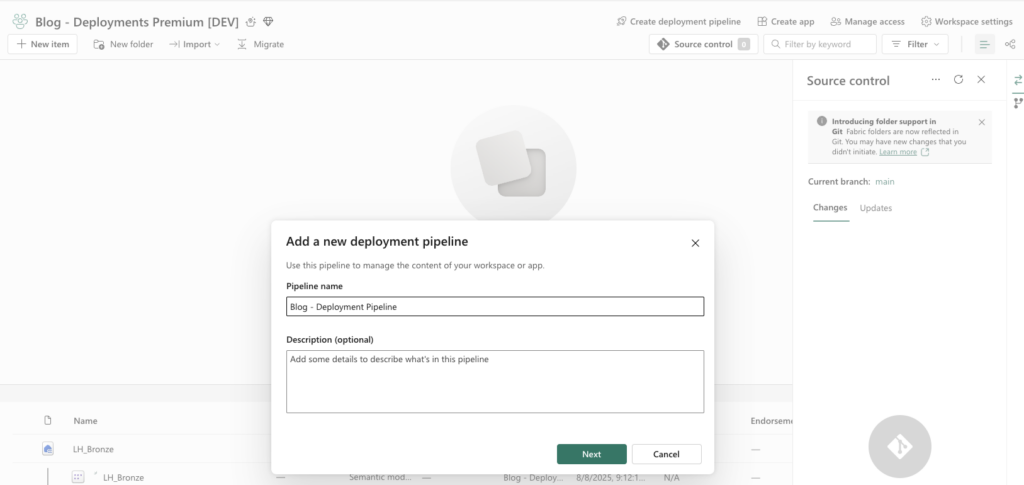Dismiss the Git folder support notification
Viewport: 1024px width, 485px height.
click(981, 122)
